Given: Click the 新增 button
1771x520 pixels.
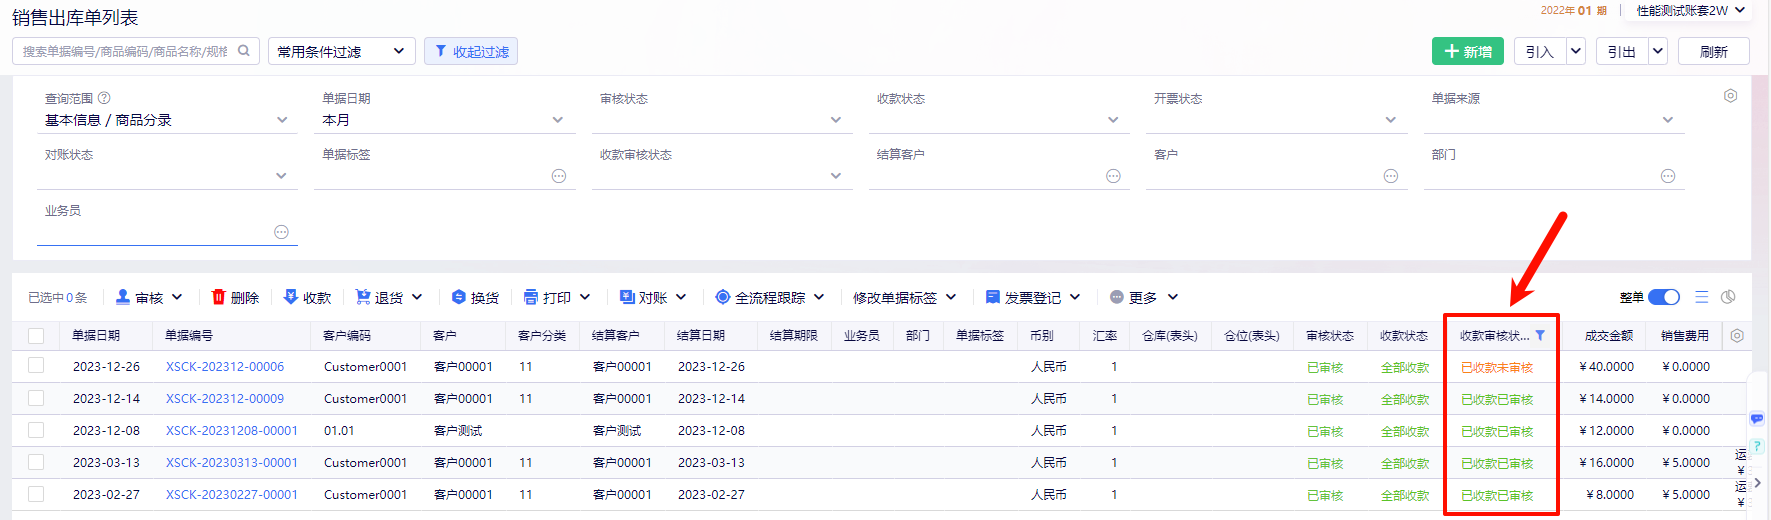Looking at the screenshot, I should (x=1467, y=51).
